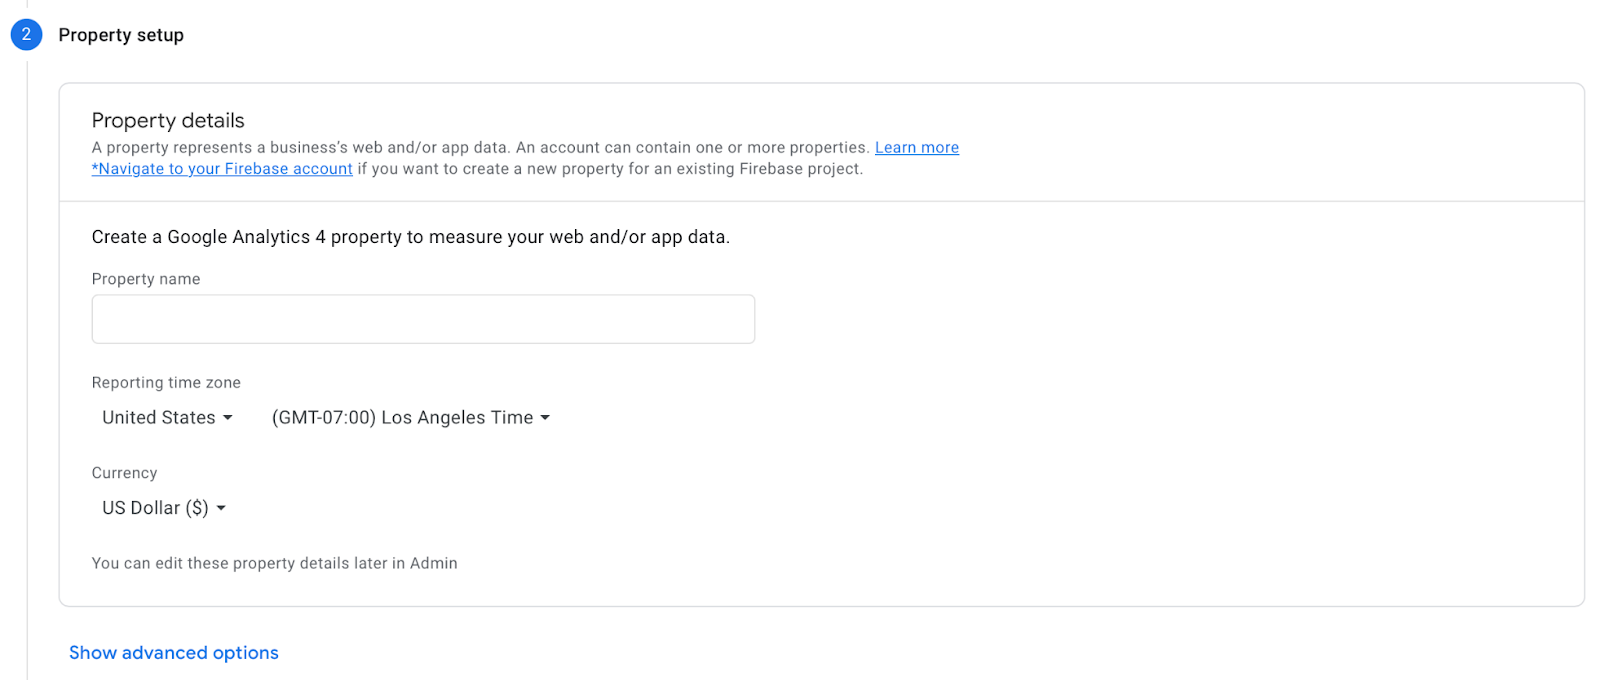Click the arrow icon beside Los Angeles Time
Viewport: 1600px width, 680px height.
coord(545,418)
